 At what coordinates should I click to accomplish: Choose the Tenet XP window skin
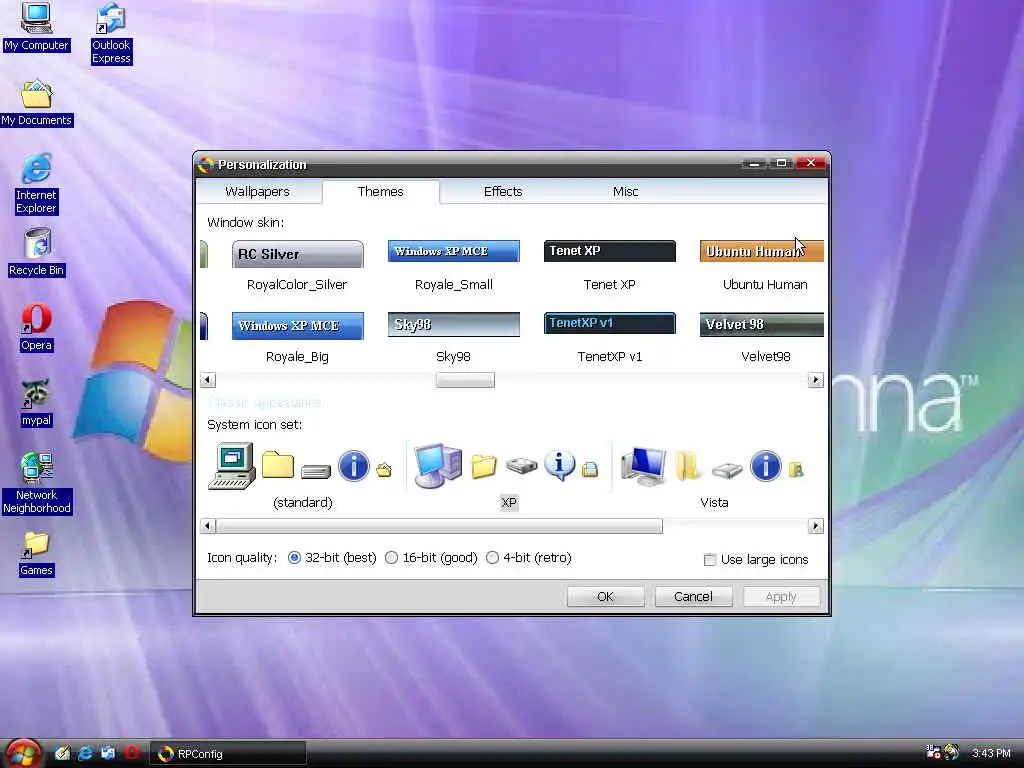pyautogui.click(x=609, y=265)
